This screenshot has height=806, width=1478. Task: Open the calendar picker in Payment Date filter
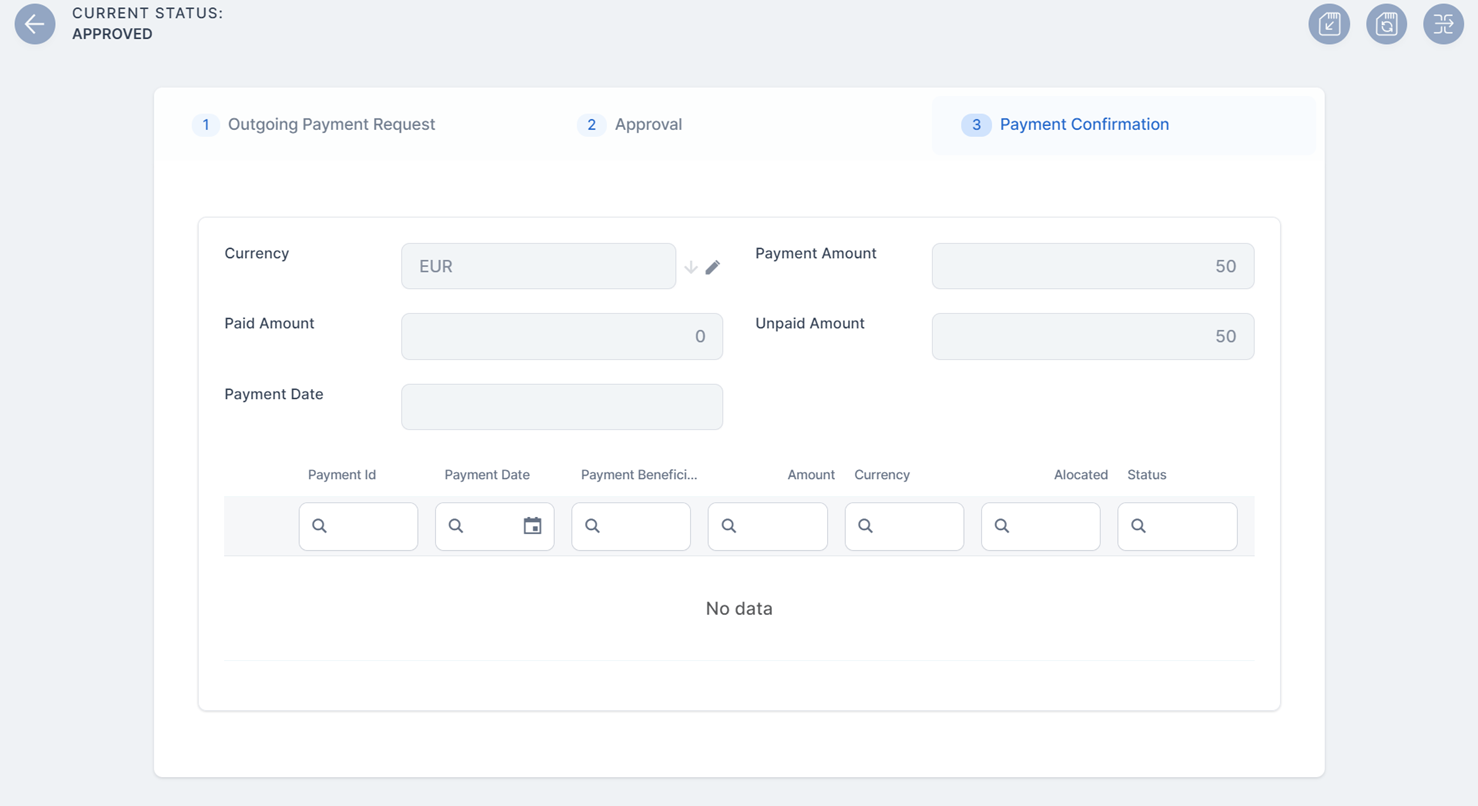pyautogui.click(x=532, y=526)
